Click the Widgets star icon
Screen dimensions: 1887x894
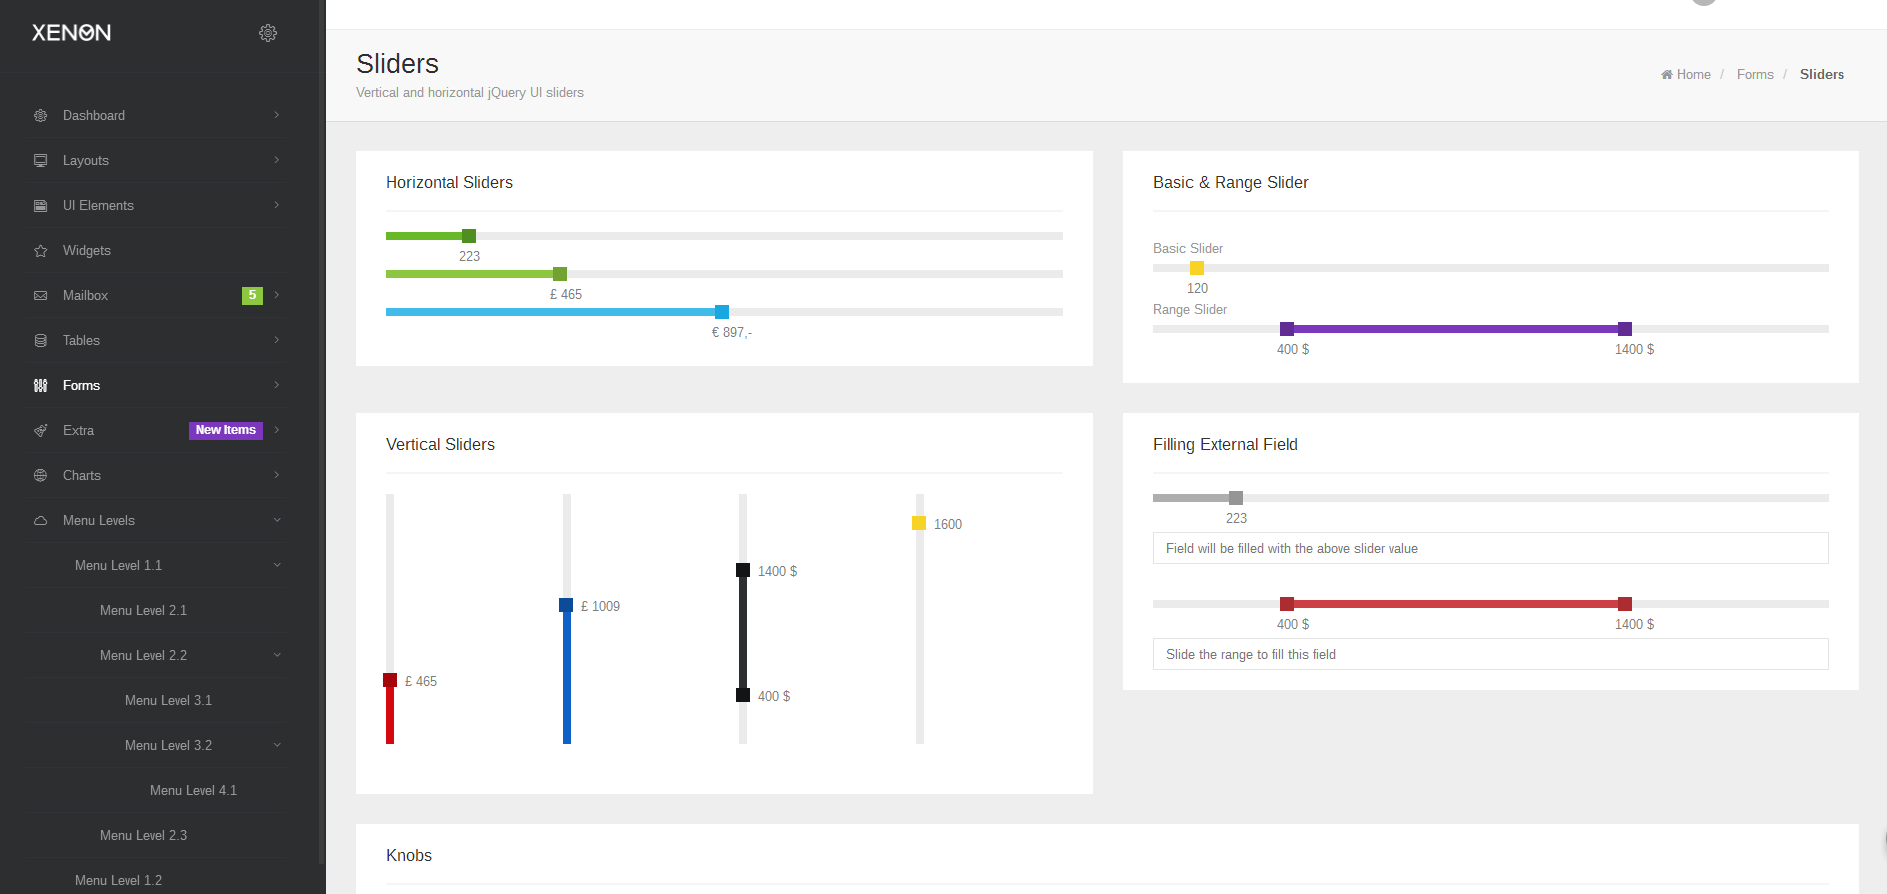41,251
